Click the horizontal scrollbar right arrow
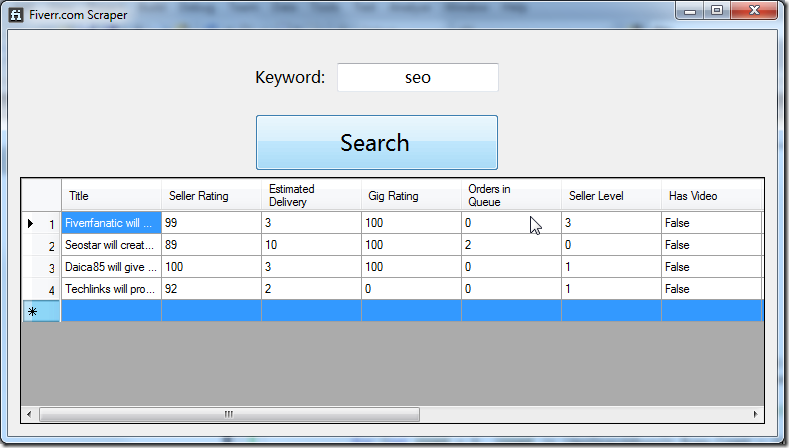789x448 pixels. [755, 414]
